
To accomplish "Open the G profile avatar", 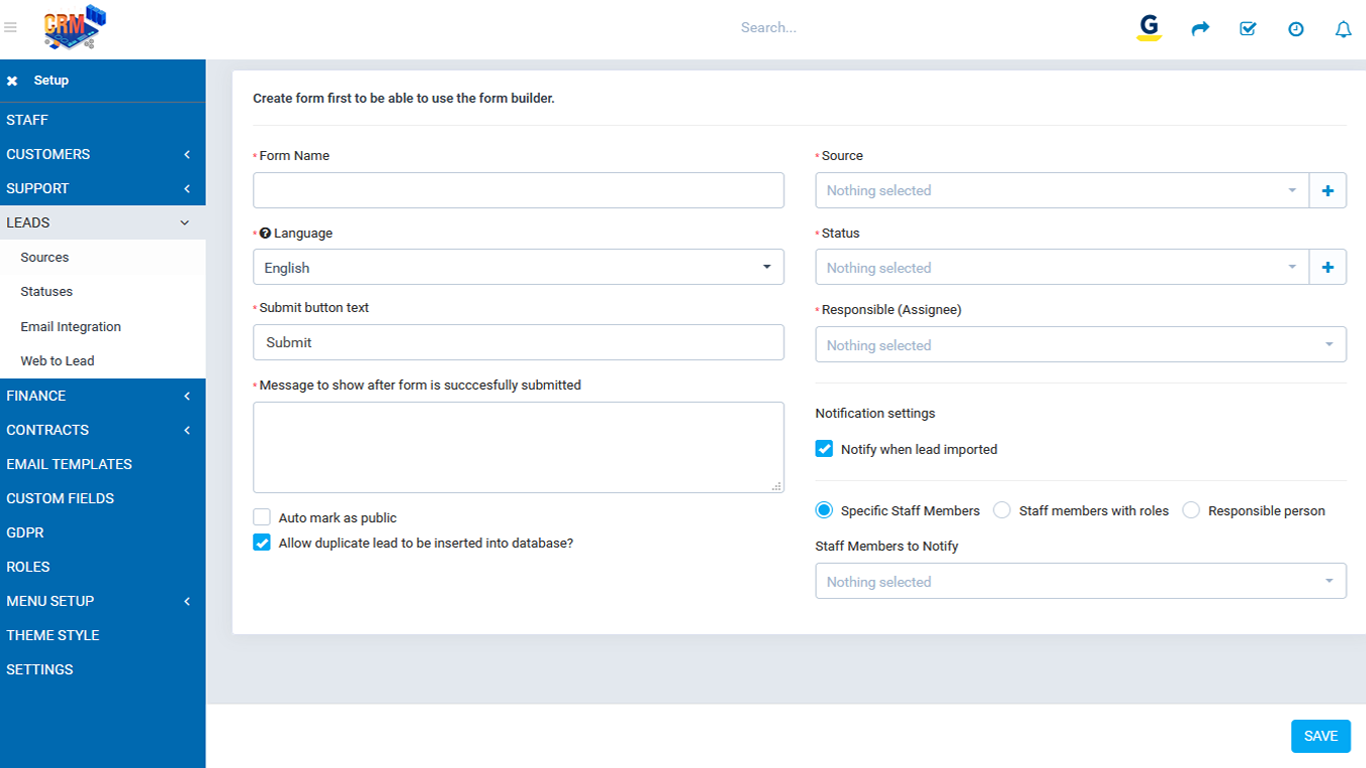I will (x=1149, y=27).
